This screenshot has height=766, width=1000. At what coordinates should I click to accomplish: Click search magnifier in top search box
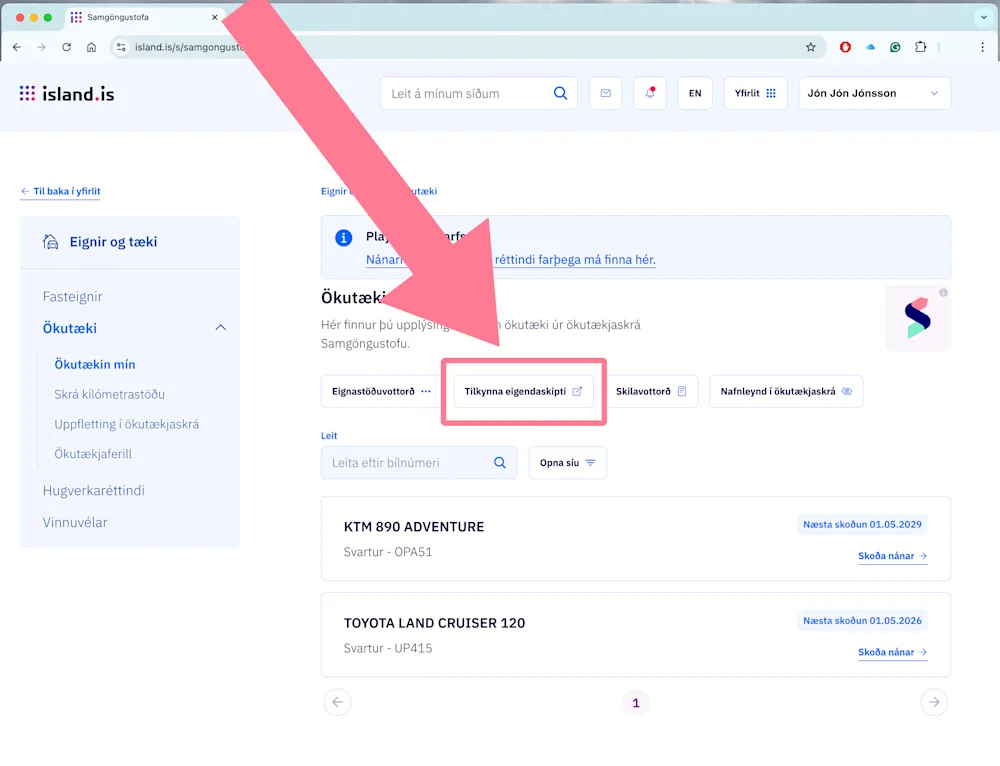pyautogui.click(x=560, y=93)
